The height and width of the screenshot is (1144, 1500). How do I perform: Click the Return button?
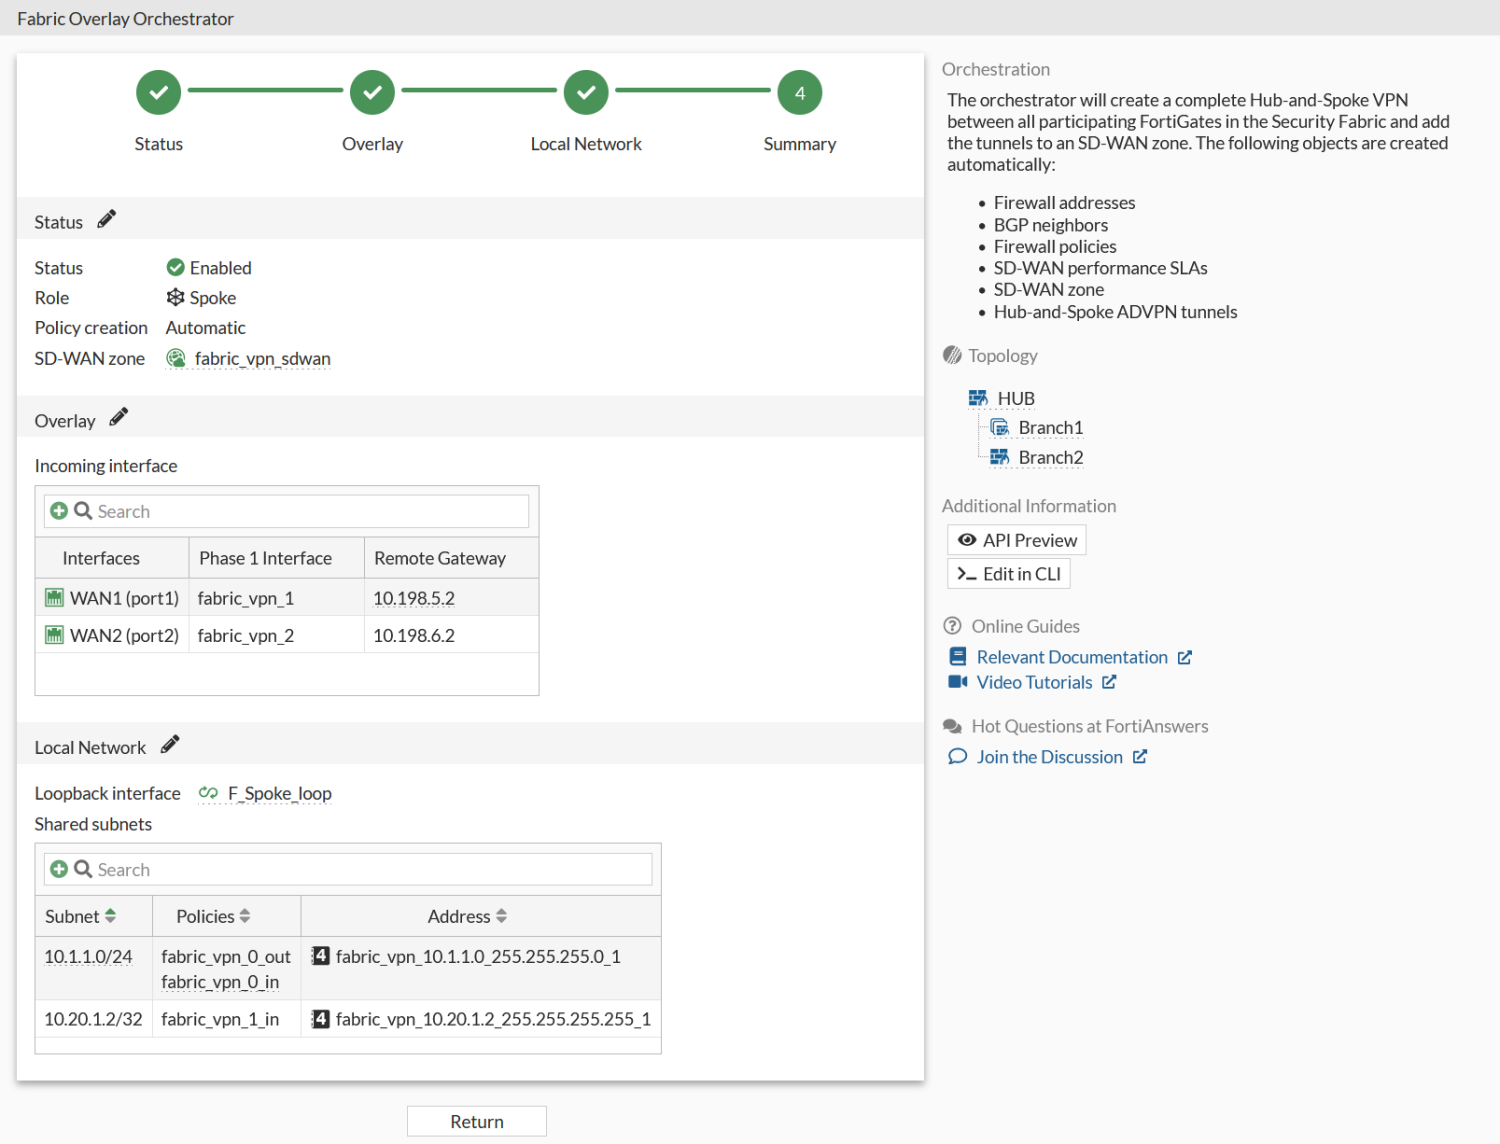pos(476,1120)
